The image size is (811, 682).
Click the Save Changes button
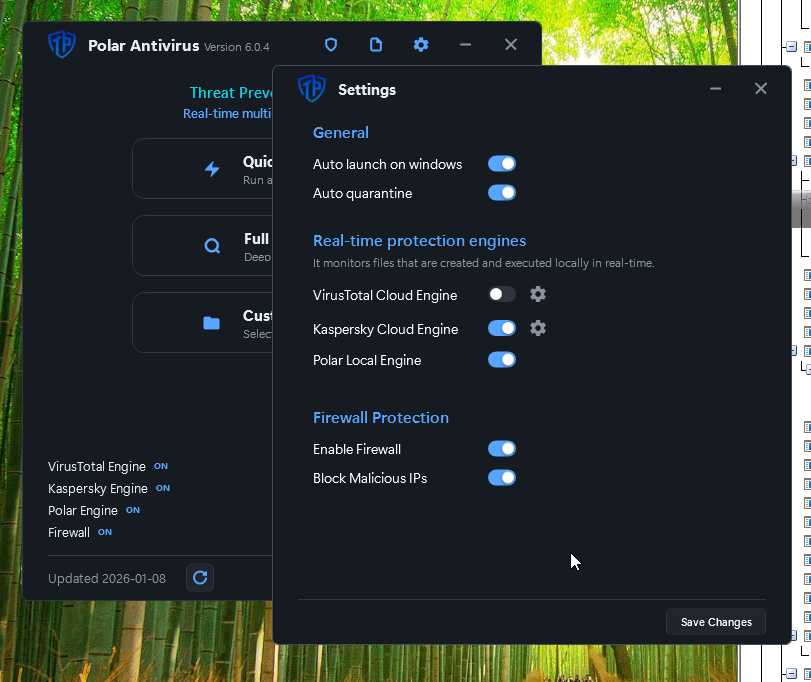716,622
